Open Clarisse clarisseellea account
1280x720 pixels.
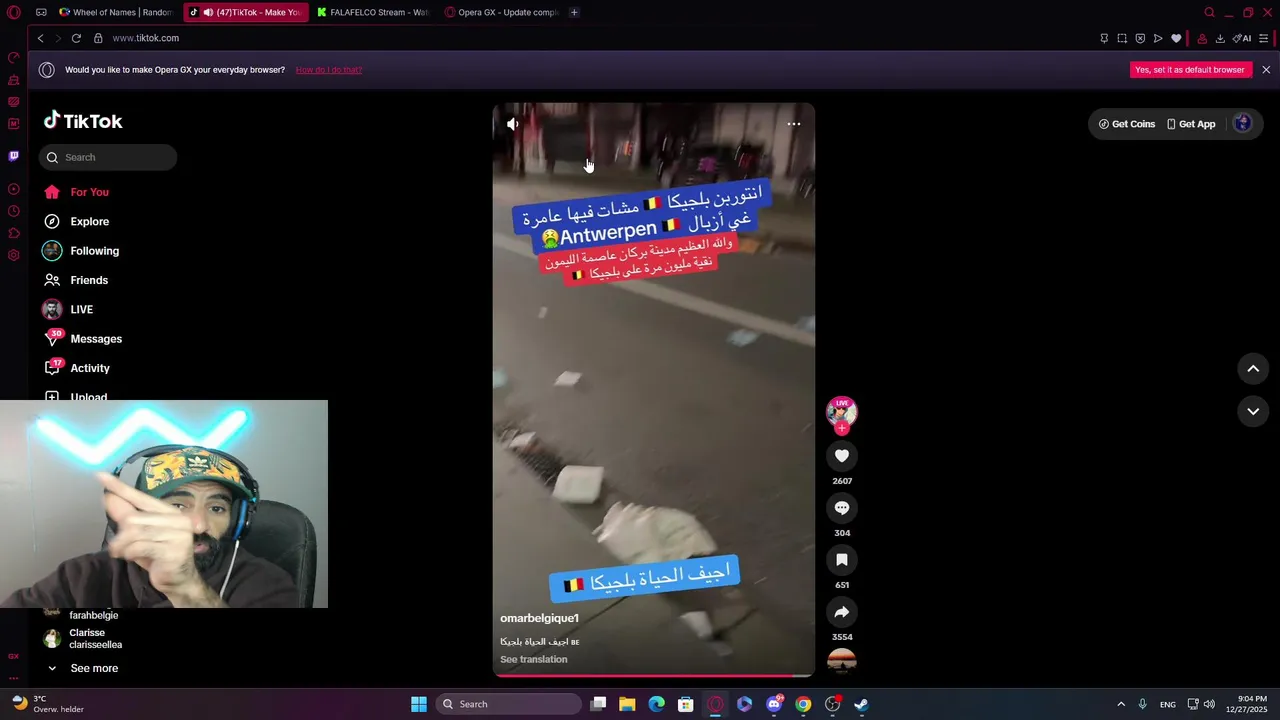83,639
